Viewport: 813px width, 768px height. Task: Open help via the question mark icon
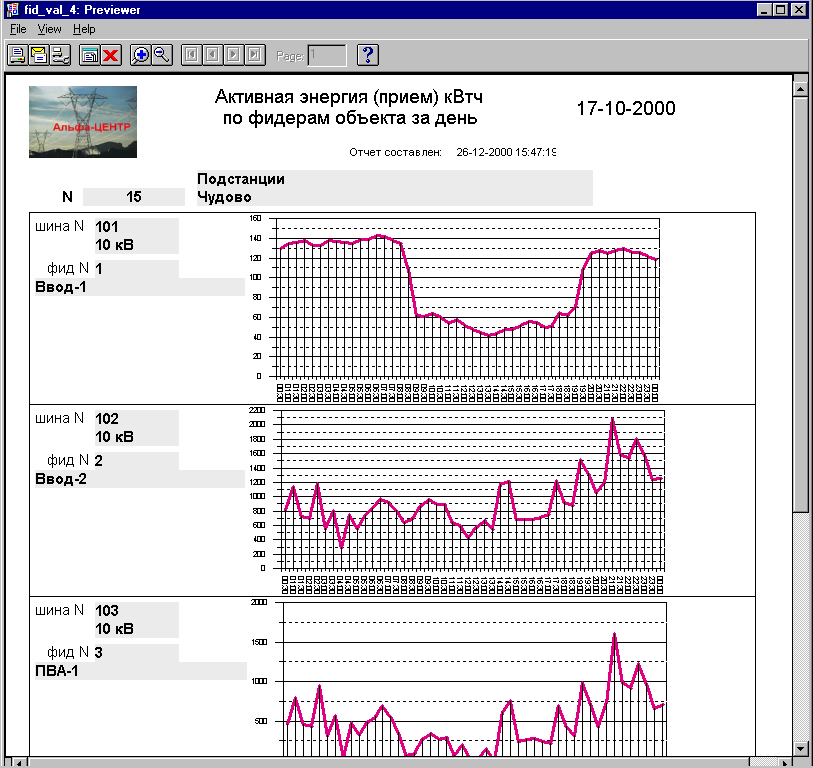pyautogui.click(x=368, y=55)
